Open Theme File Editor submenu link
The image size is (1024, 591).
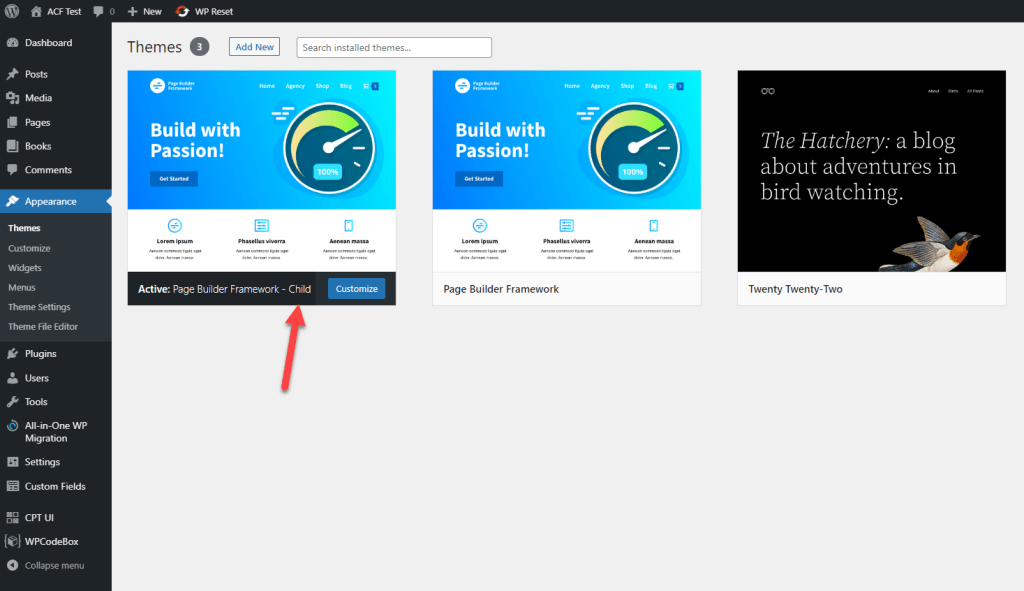(x=42, y=327)
